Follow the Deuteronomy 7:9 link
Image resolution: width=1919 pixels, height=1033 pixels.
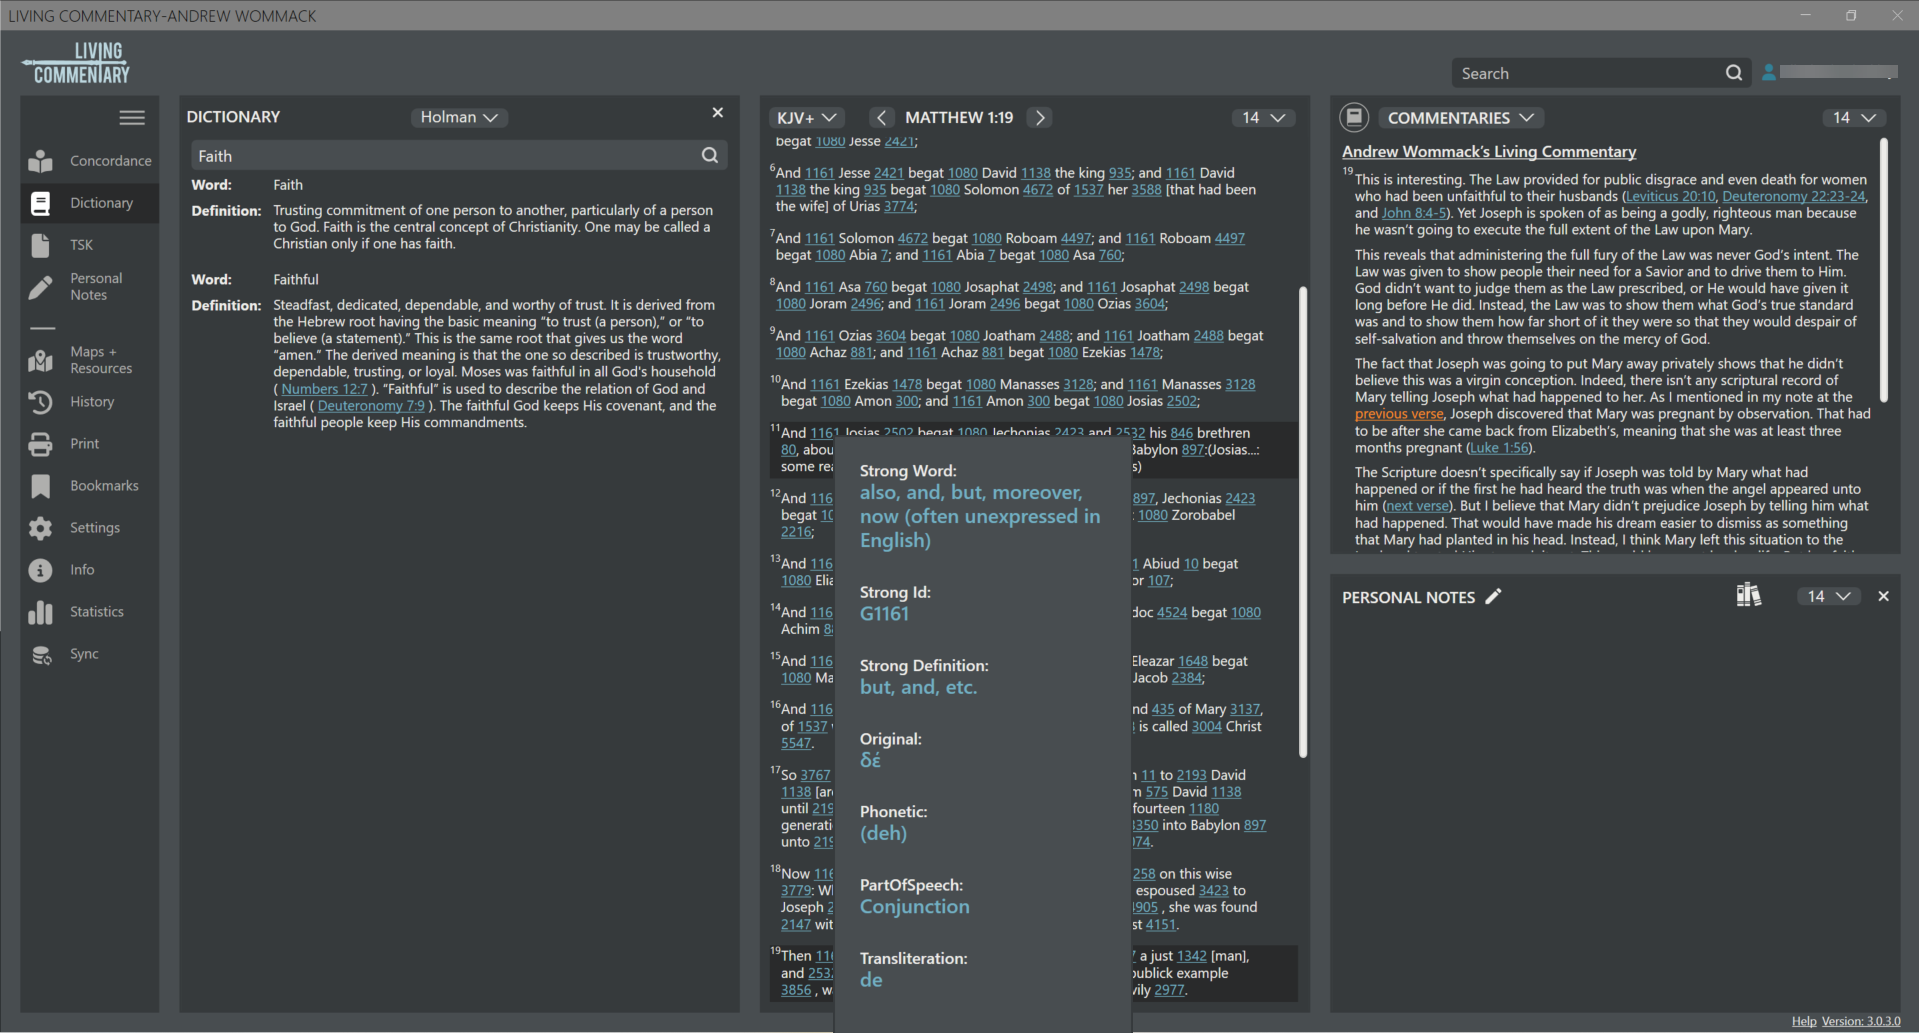(371, 406)
